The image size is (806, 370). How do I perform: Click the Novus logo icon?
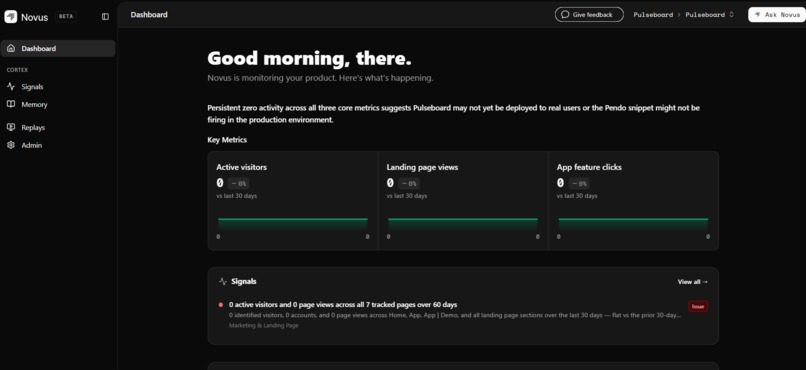click(x=11, y=16)
